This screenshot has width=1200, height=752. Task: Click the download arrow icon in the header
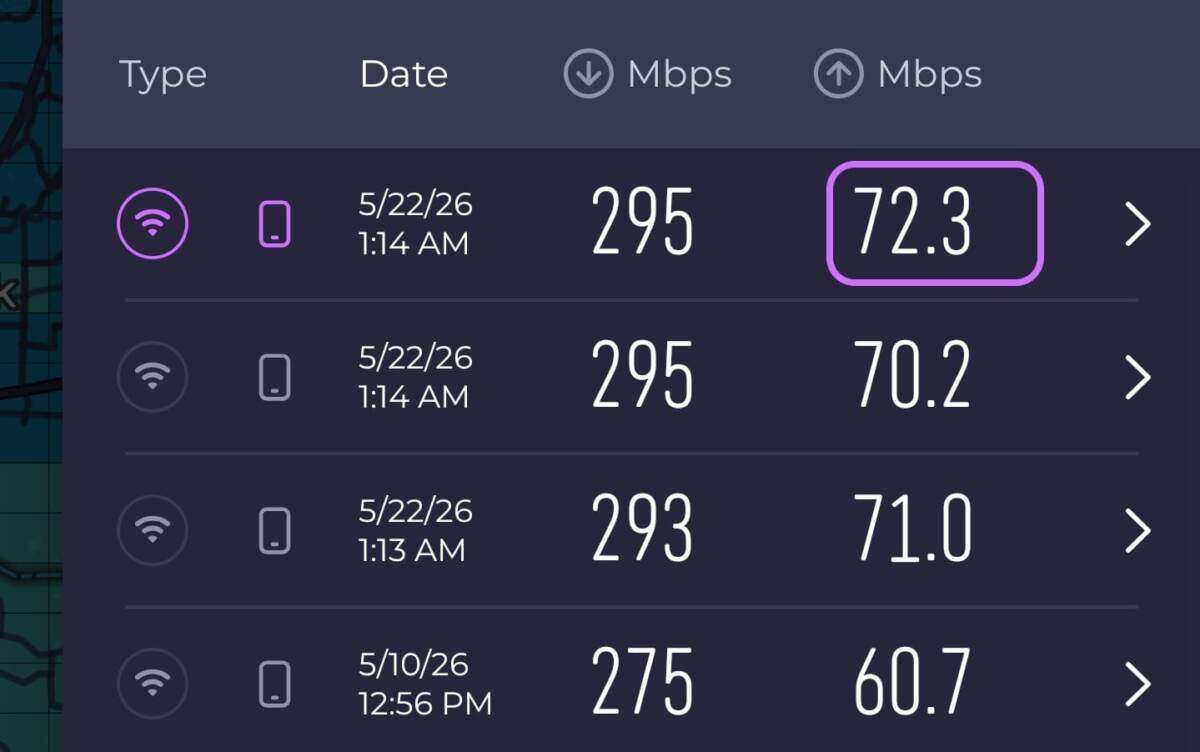[588, 74]
